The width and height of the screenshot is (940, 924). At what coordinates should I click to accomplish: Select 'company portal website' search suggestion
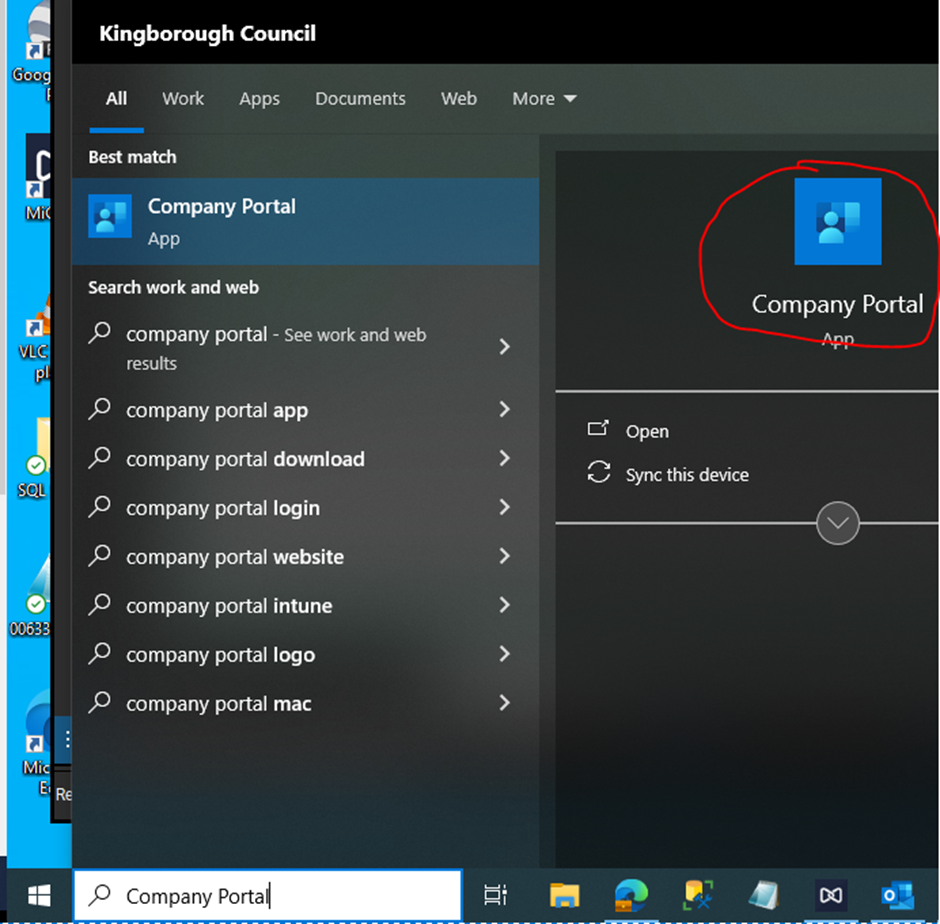[235, 557]
